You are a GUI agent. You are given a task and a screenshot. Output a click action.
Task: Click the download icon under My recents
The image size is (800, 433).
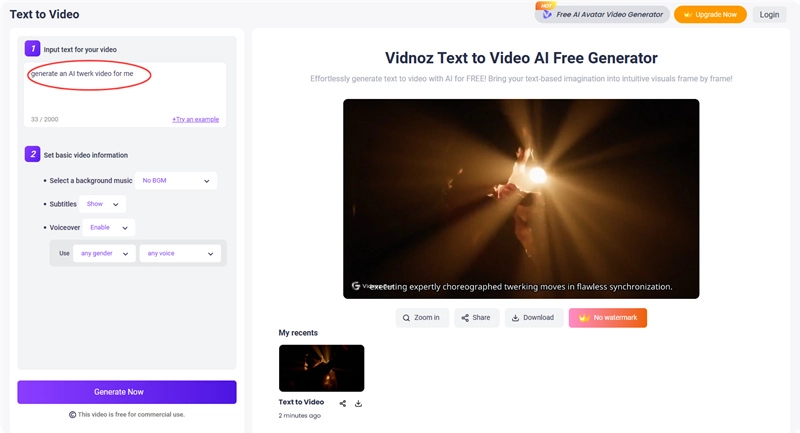[x=358, y=403]
